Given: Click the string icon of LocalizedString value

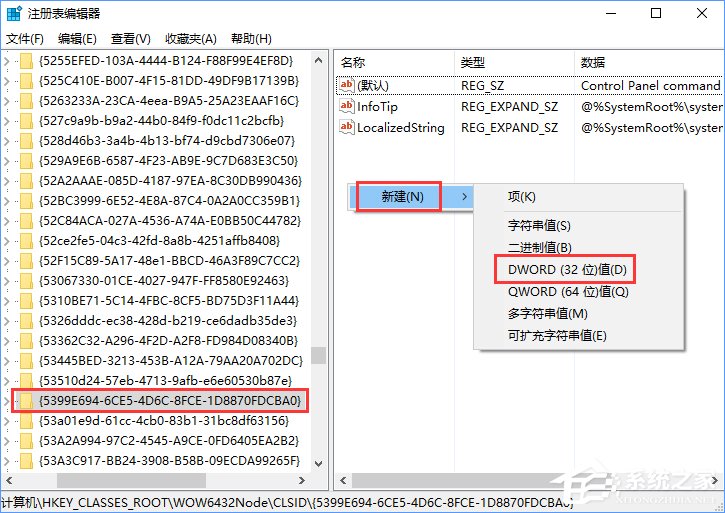Looking at the screenshot, I should coord(346,127).
